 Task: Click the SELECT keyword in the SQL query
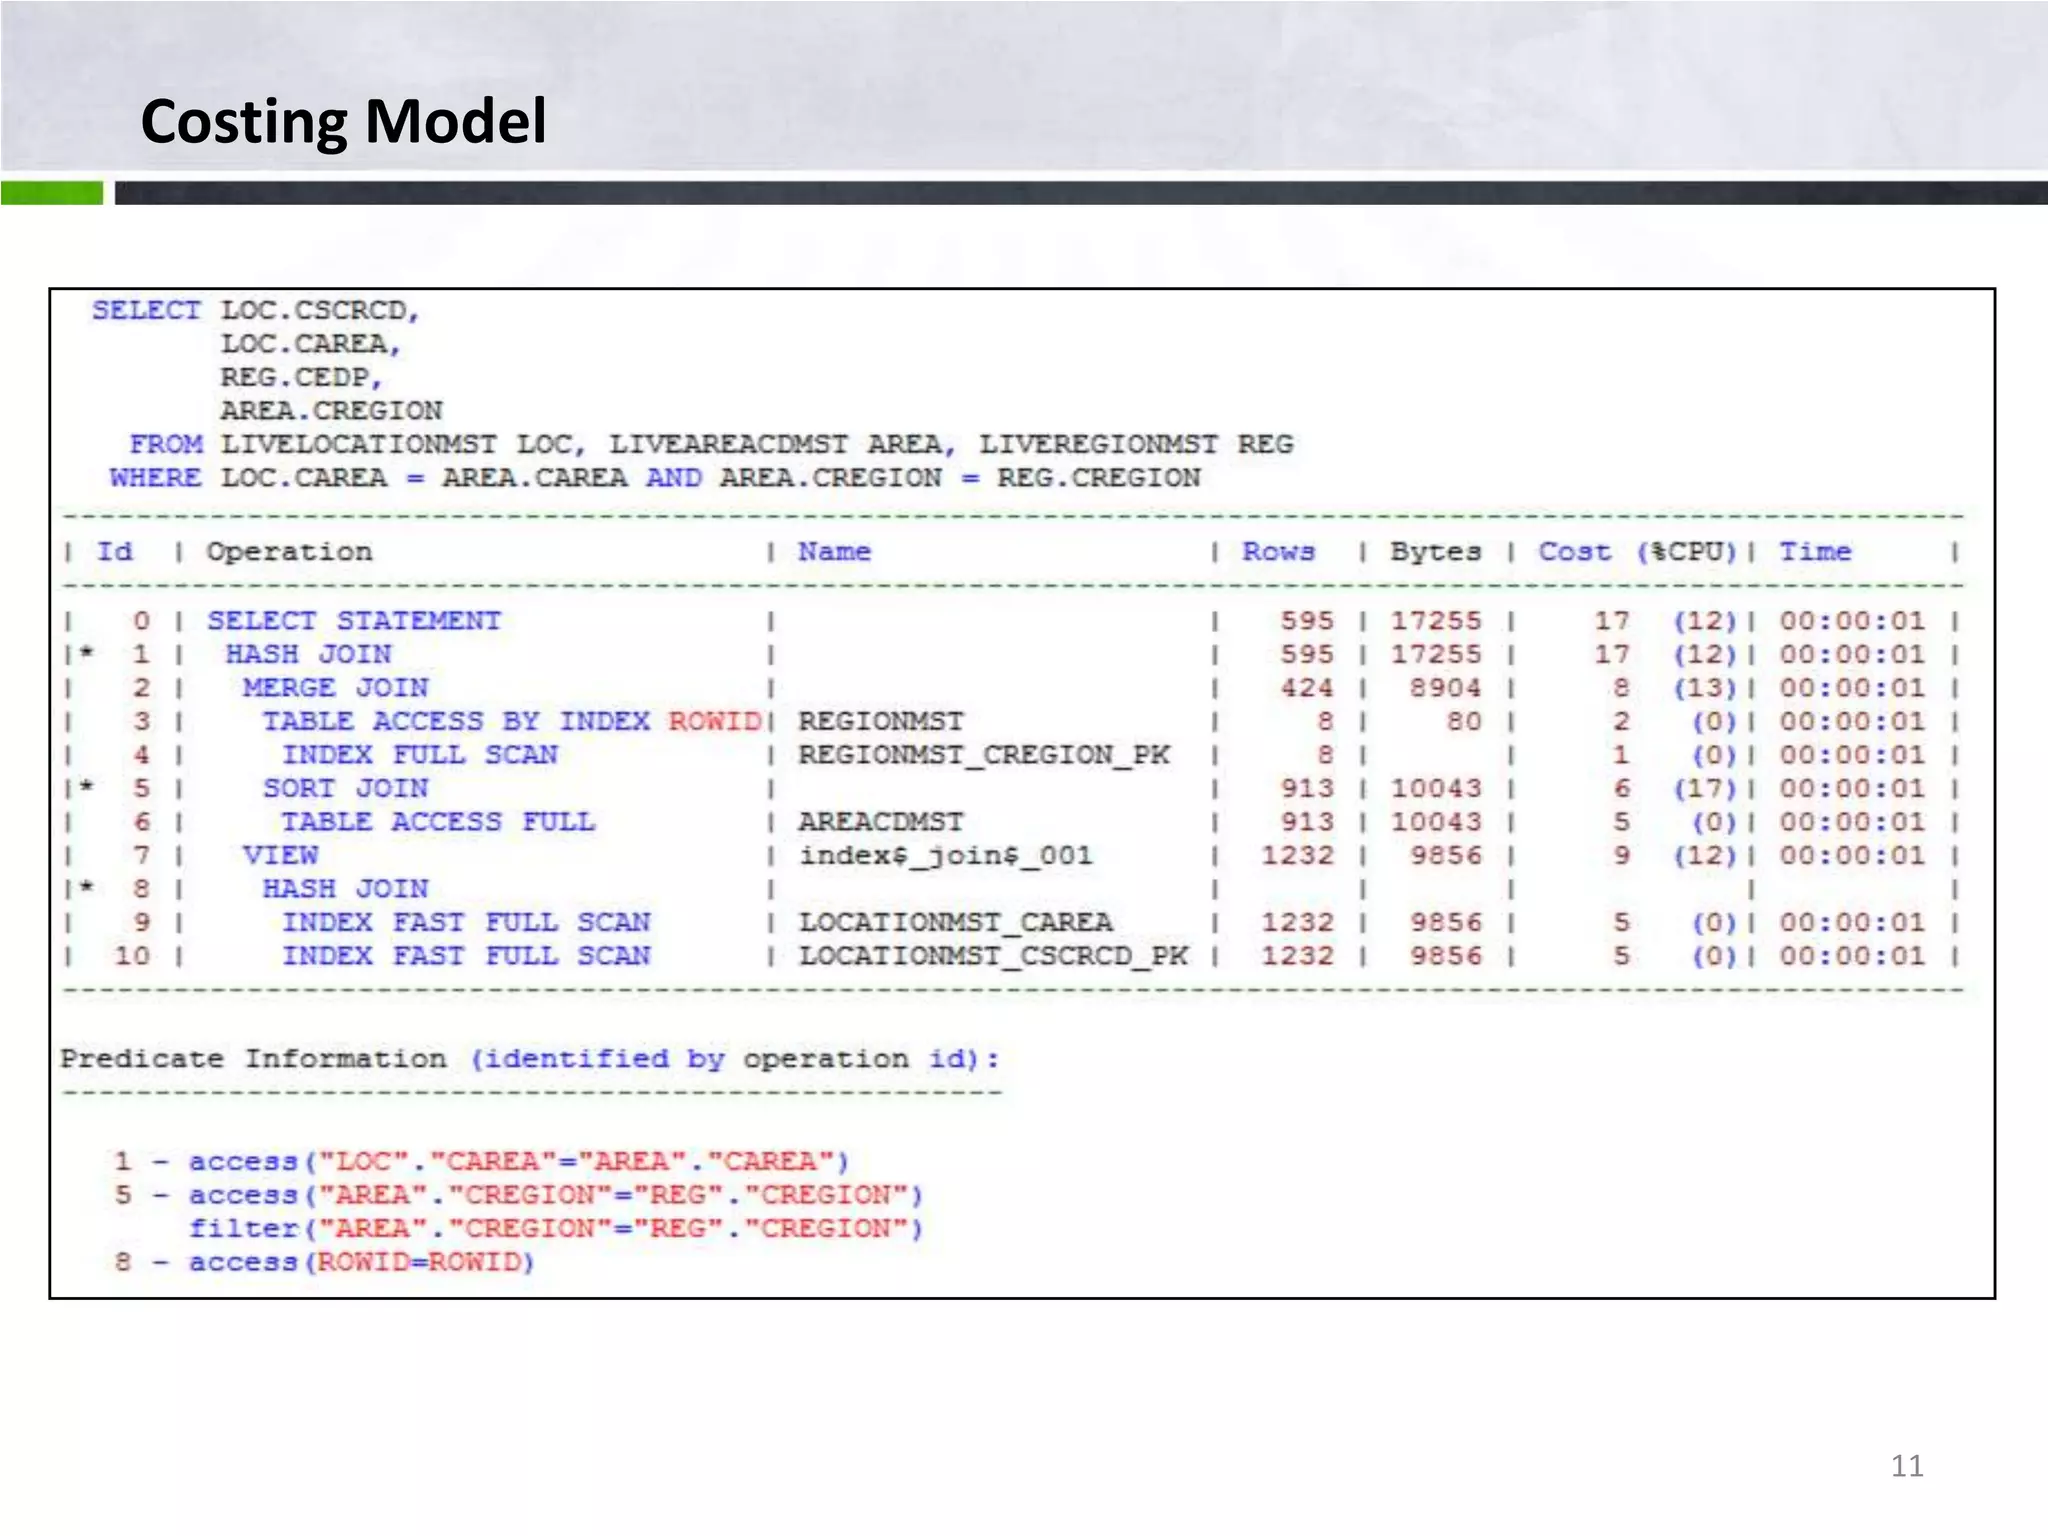[146, 310]
